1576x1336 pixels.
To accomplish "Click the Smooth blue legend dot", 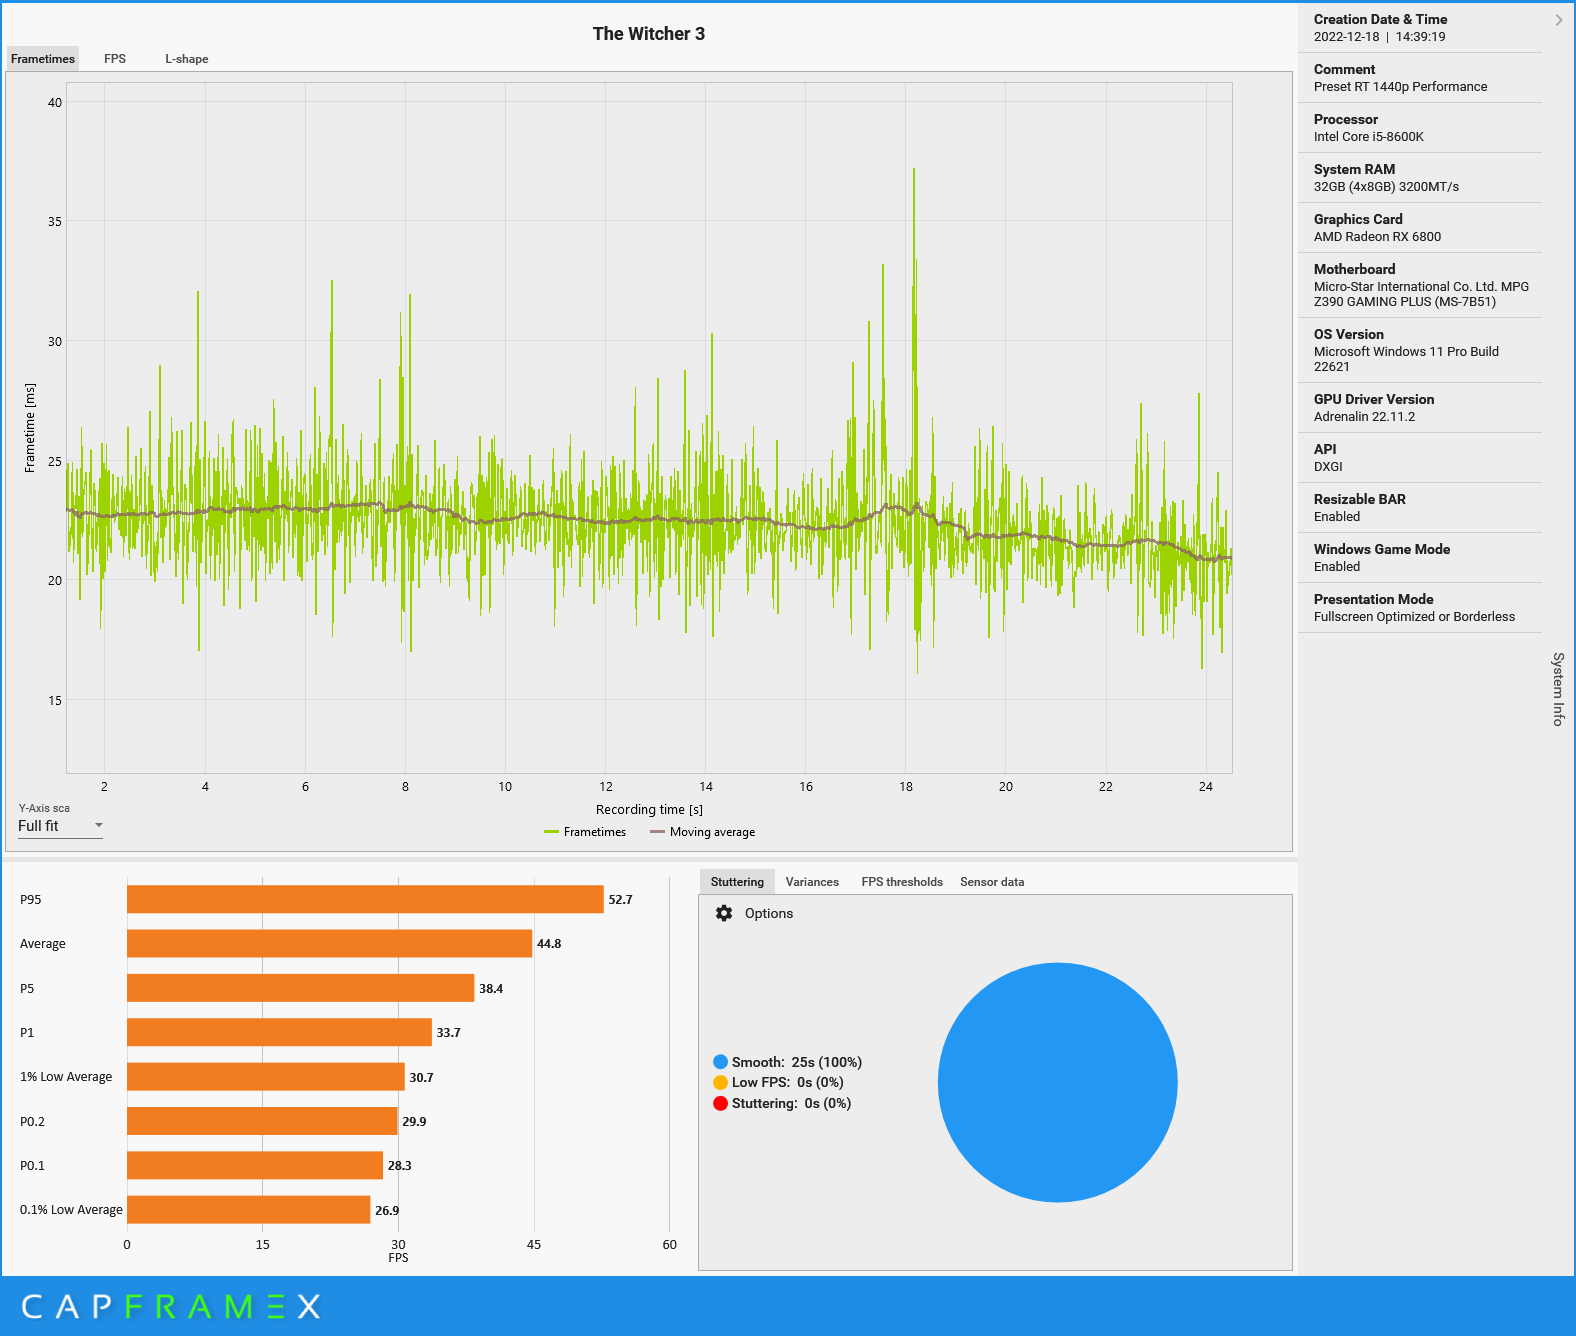I will [x=720, y=1062].
